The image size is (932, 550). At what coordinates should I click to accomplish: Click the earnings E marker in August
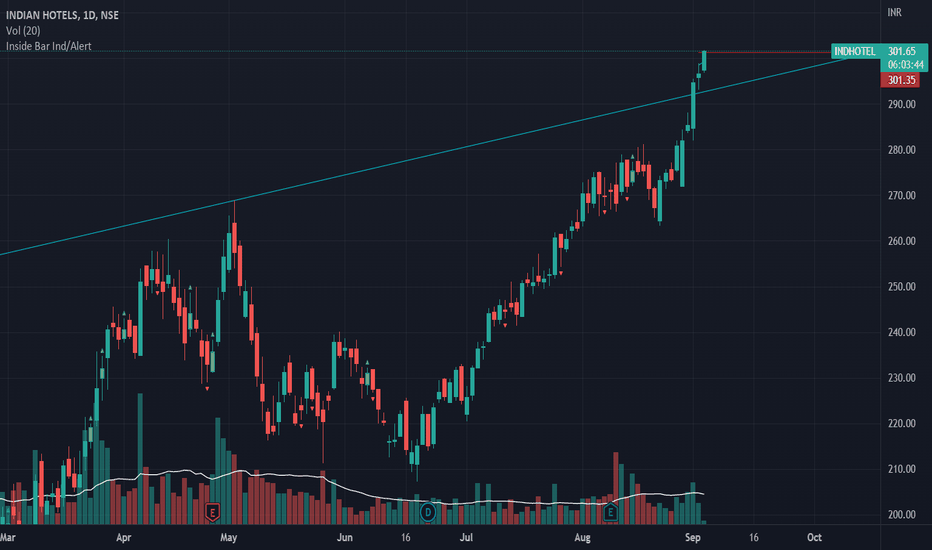pos(610,512)
